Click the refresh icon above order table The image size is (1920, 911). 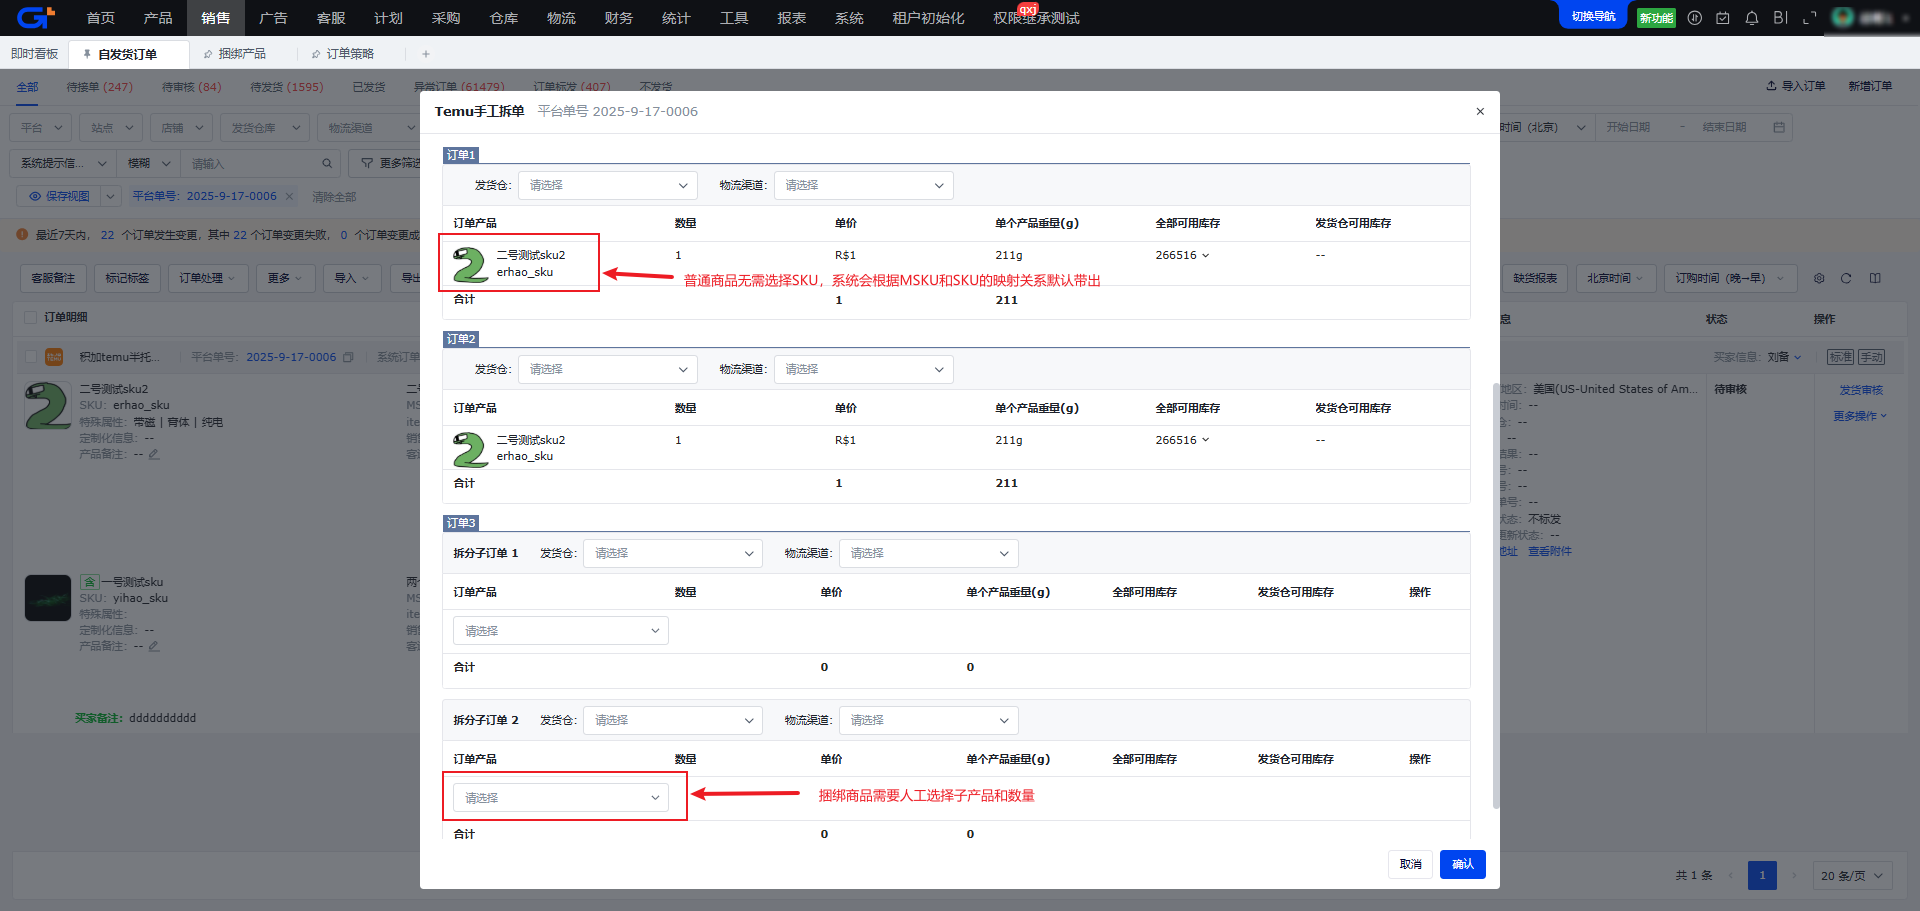pos(1846,278)
